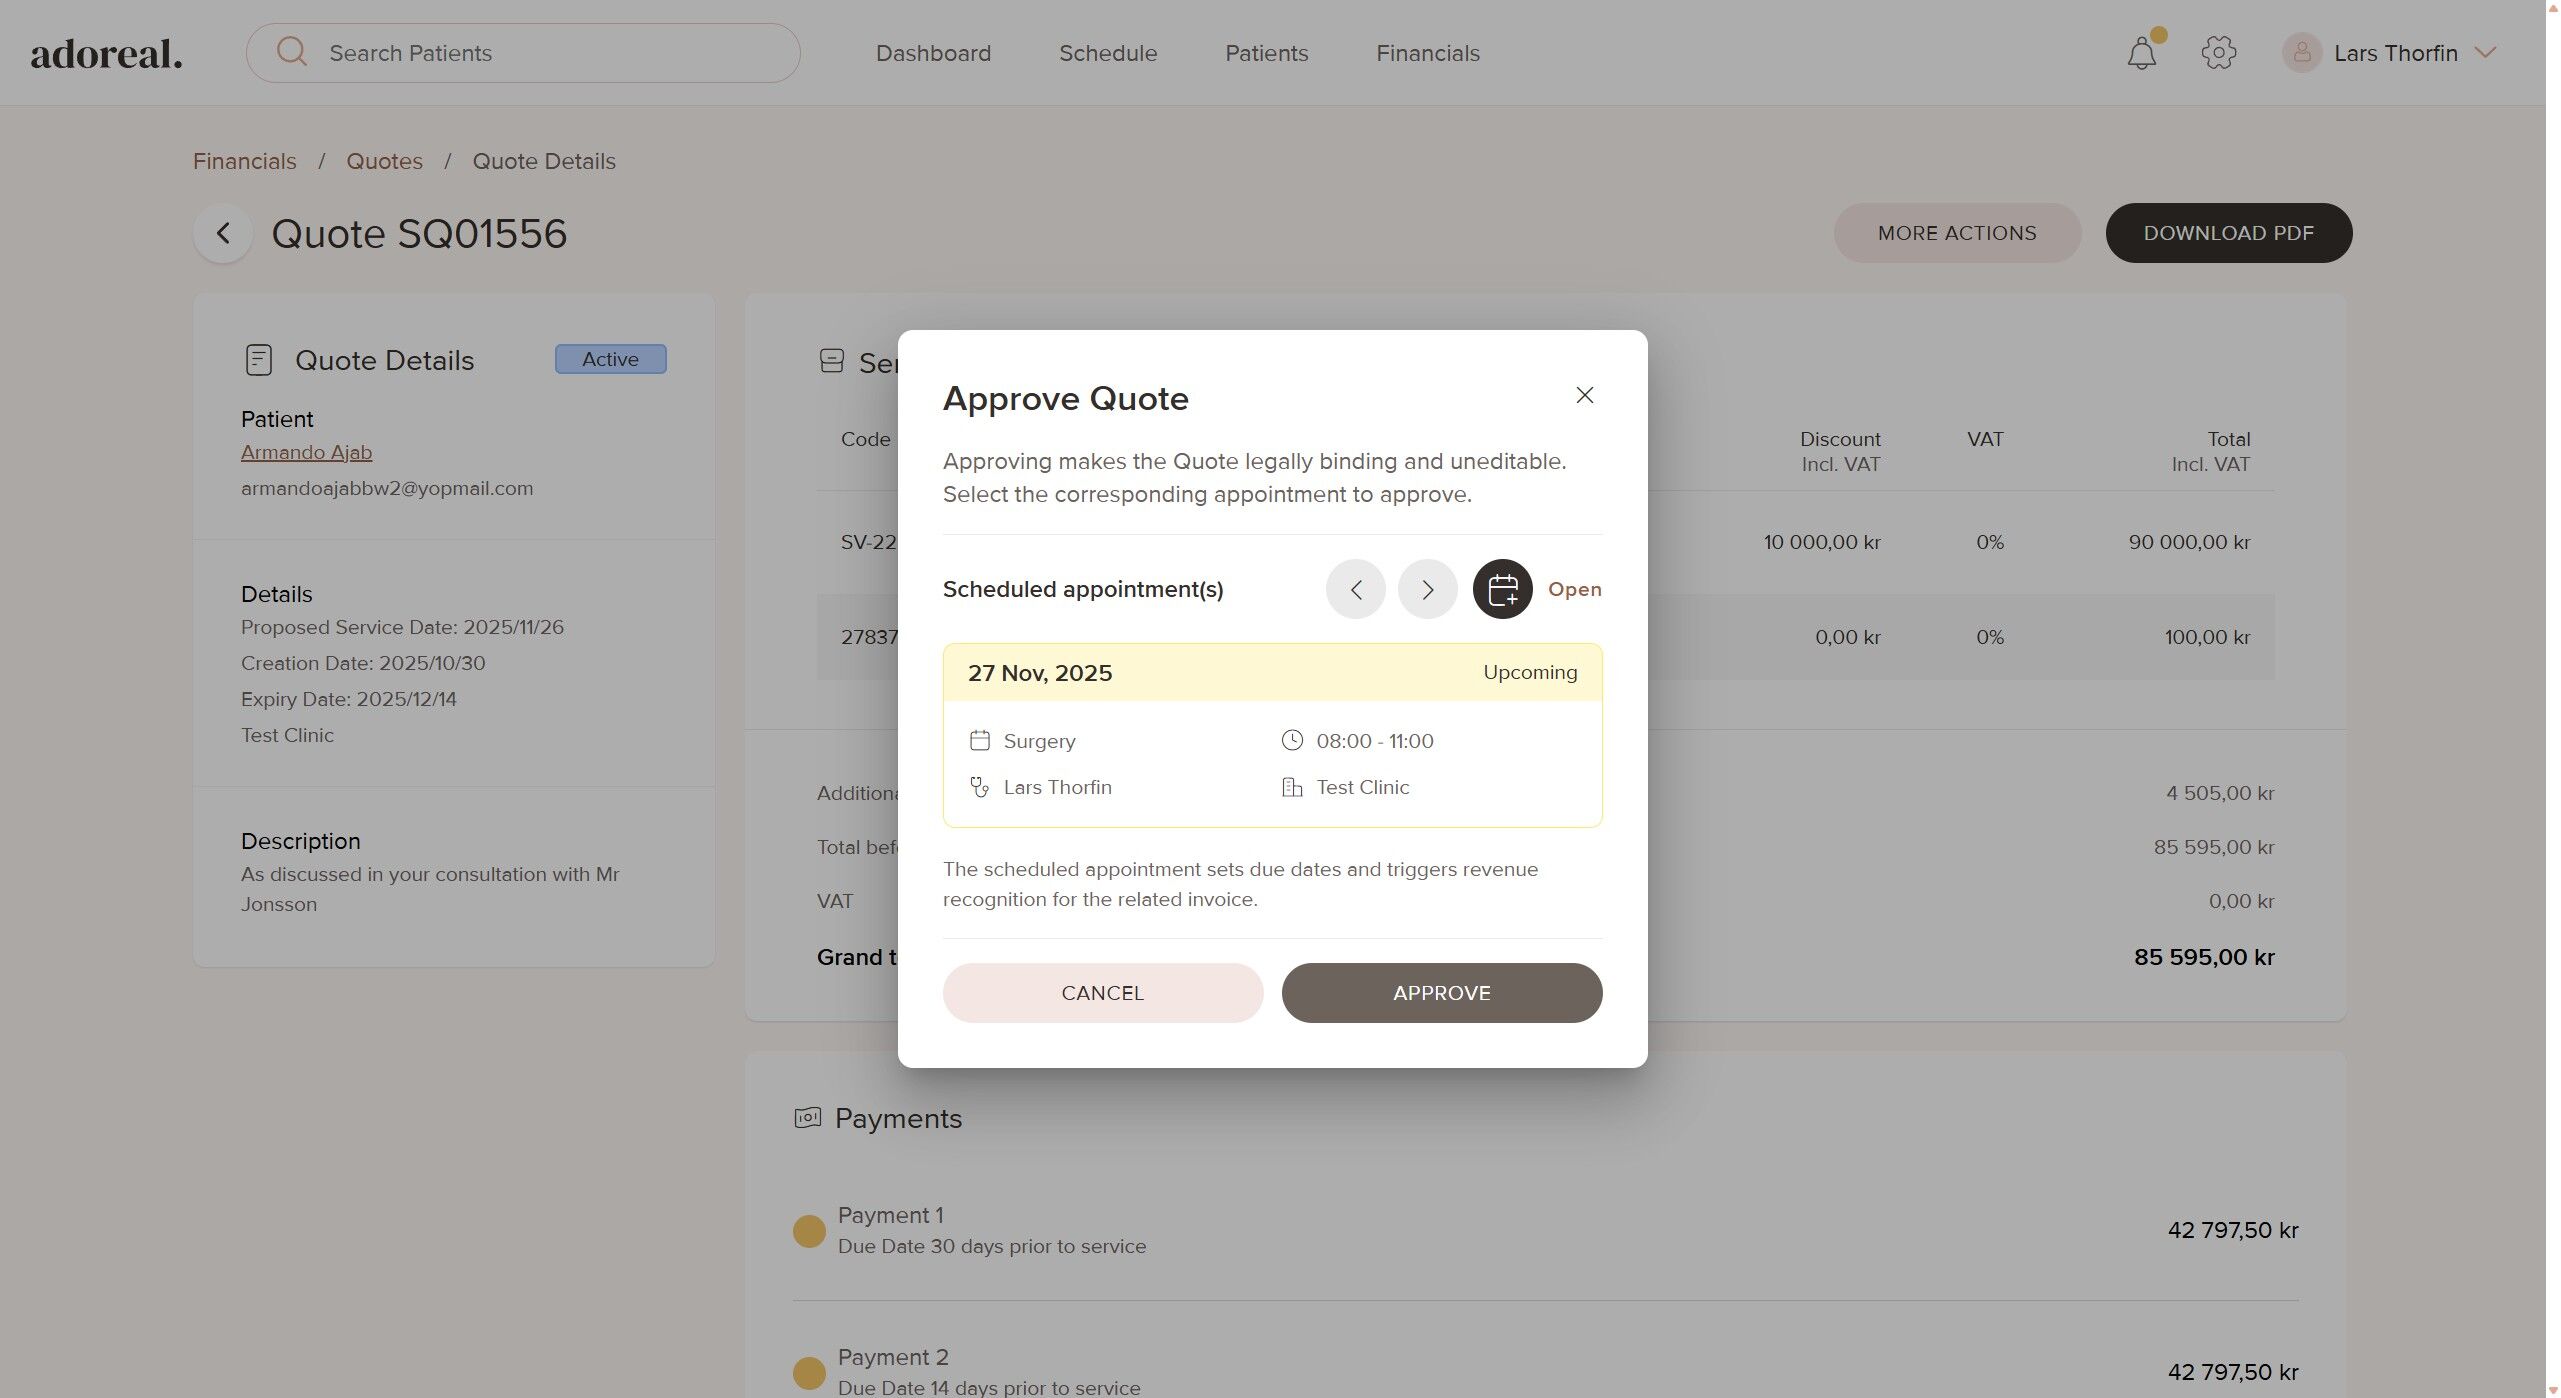Open the settings gear icon
Screen dimensions: 2561x1398
pos(2218,53)
